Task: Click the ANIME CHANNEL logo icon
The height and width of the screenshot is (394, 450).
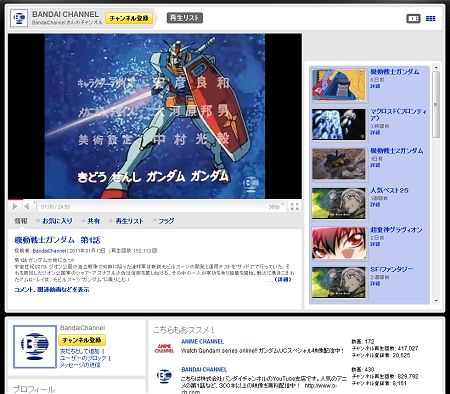Action: click(164, 348)
